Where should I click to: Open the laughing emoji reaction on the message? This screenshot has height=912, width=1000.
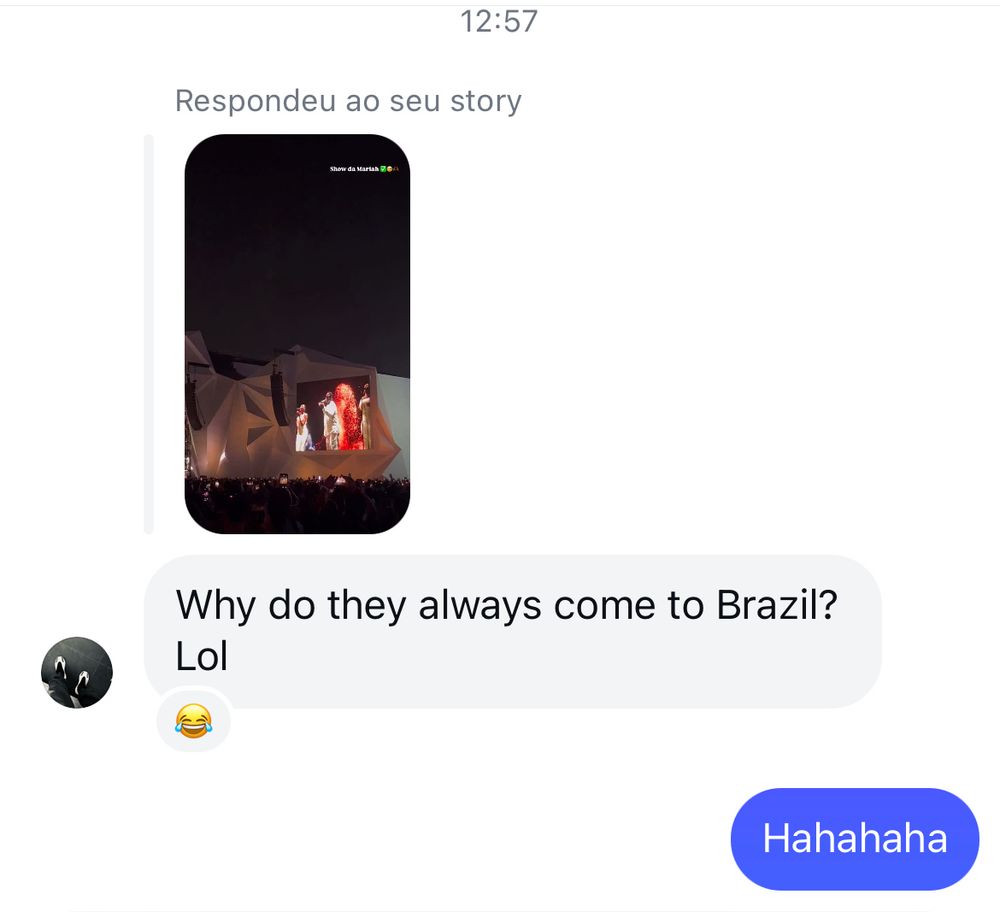193,721
